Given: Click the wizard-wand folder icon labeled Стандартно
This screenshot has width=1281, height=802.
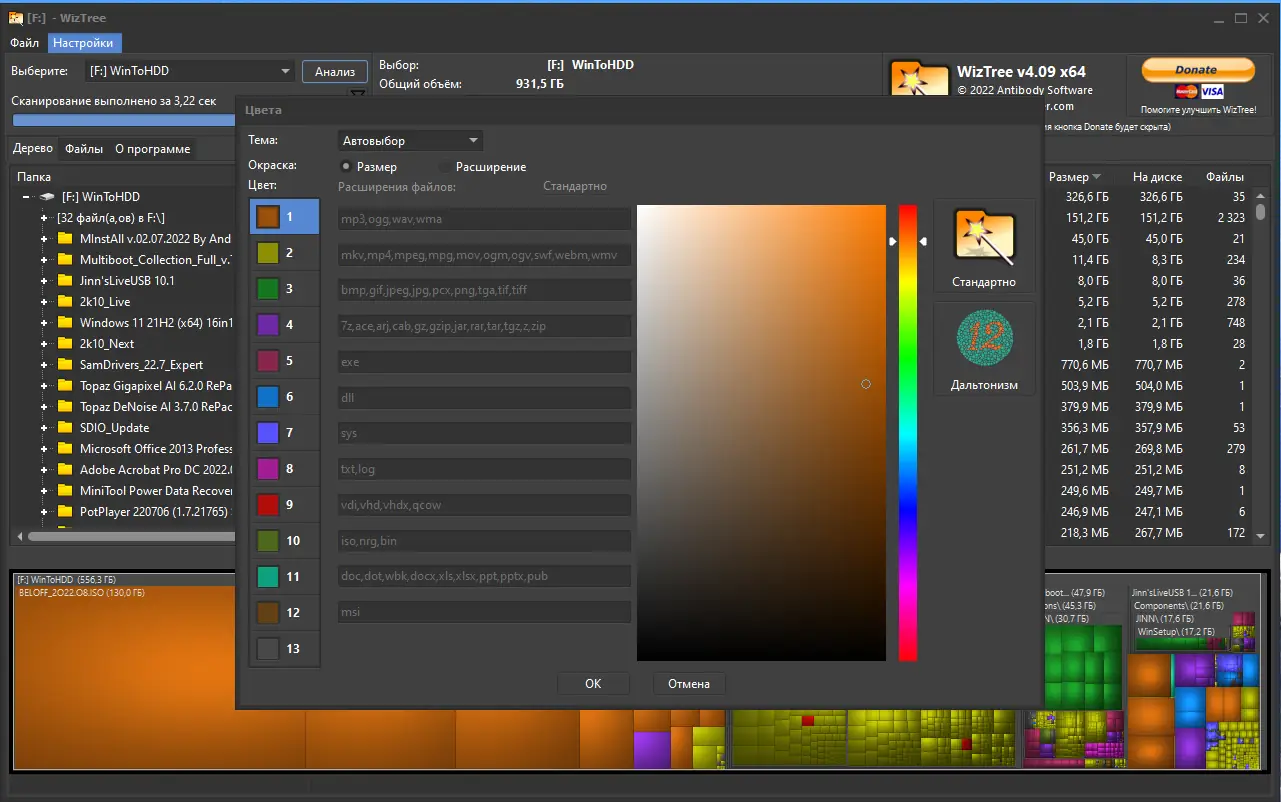Looking at the screenshot, I should click(983, 238).
